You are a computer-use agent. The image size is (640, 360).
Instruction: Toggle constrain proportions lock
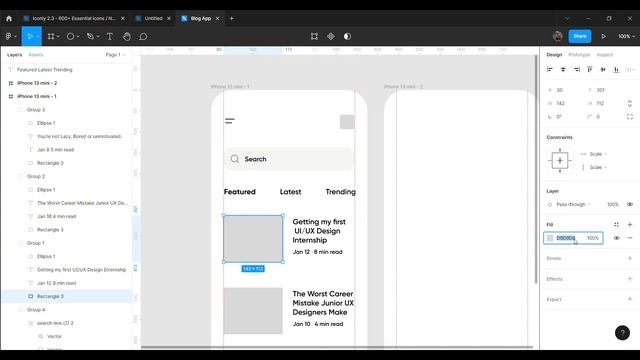point(630,103)
